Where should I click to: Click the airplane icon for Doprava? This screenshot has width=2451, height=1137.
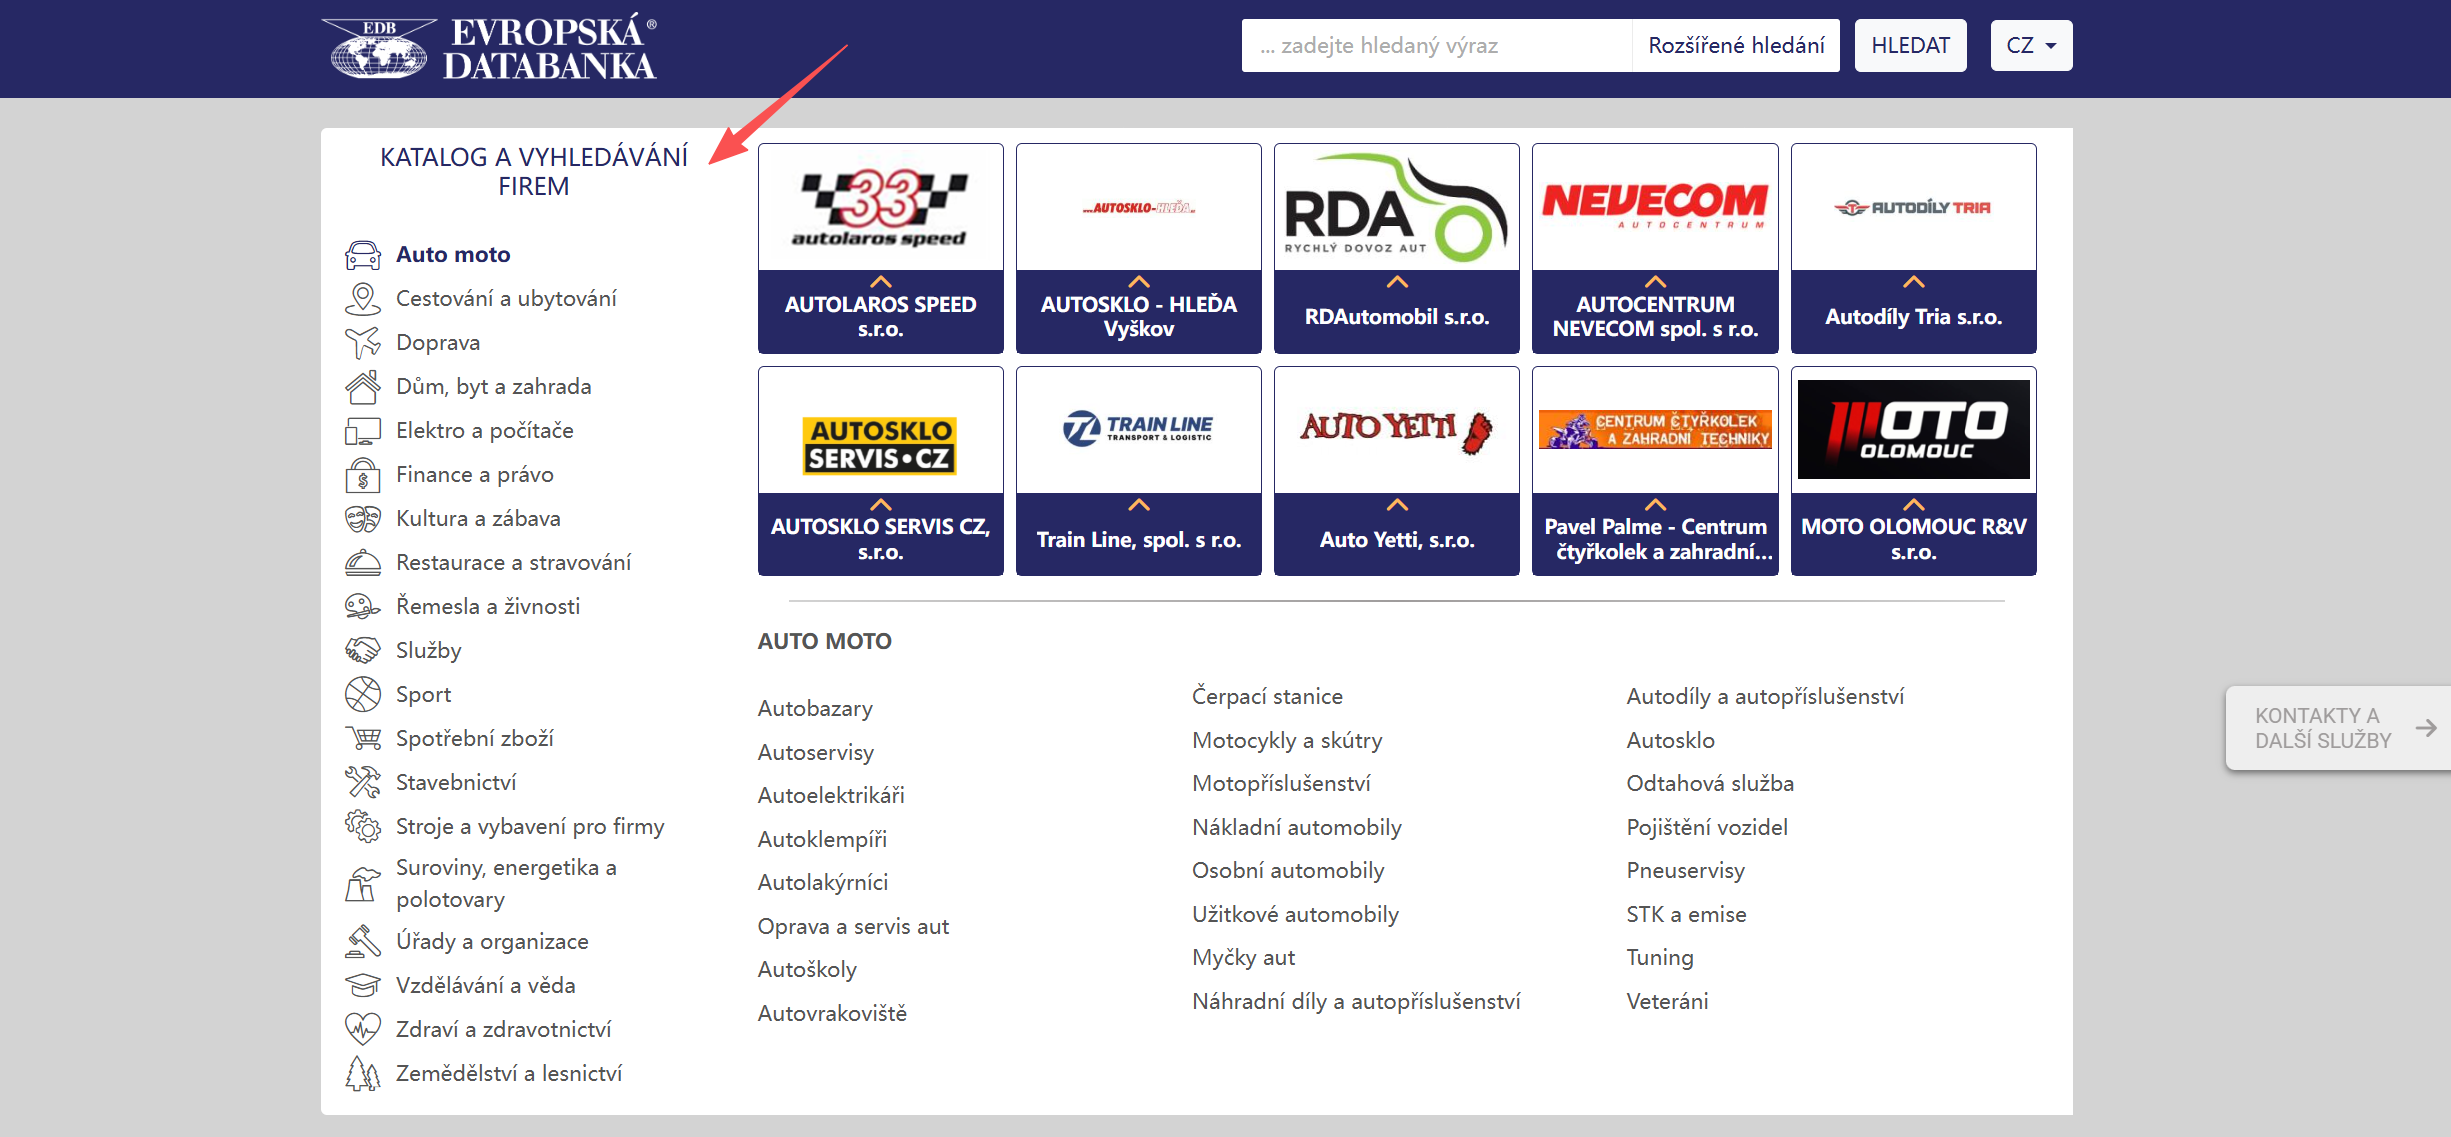click(362, 343)
